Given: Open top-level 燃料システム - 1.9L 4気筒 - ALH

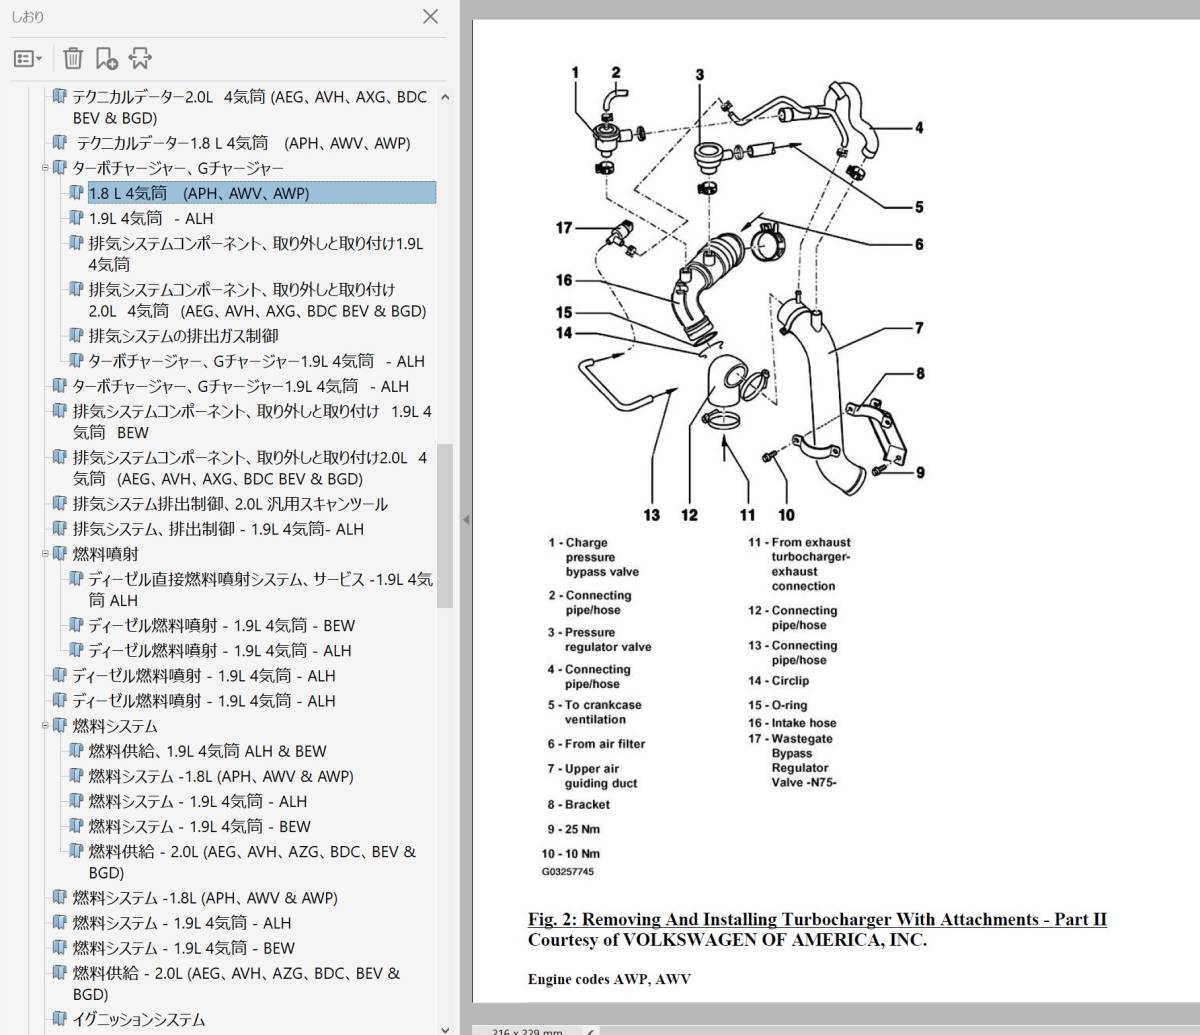Looking at the screenshot, I should point(182,923).
